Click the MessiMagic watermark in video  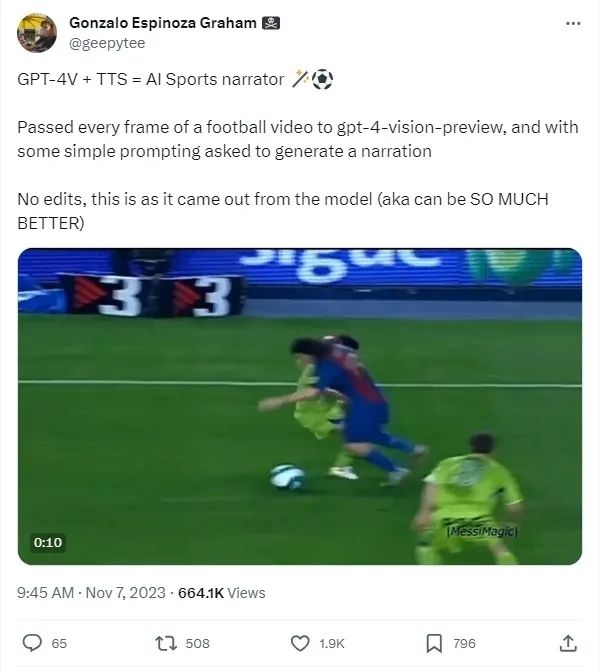click(482, 531)
